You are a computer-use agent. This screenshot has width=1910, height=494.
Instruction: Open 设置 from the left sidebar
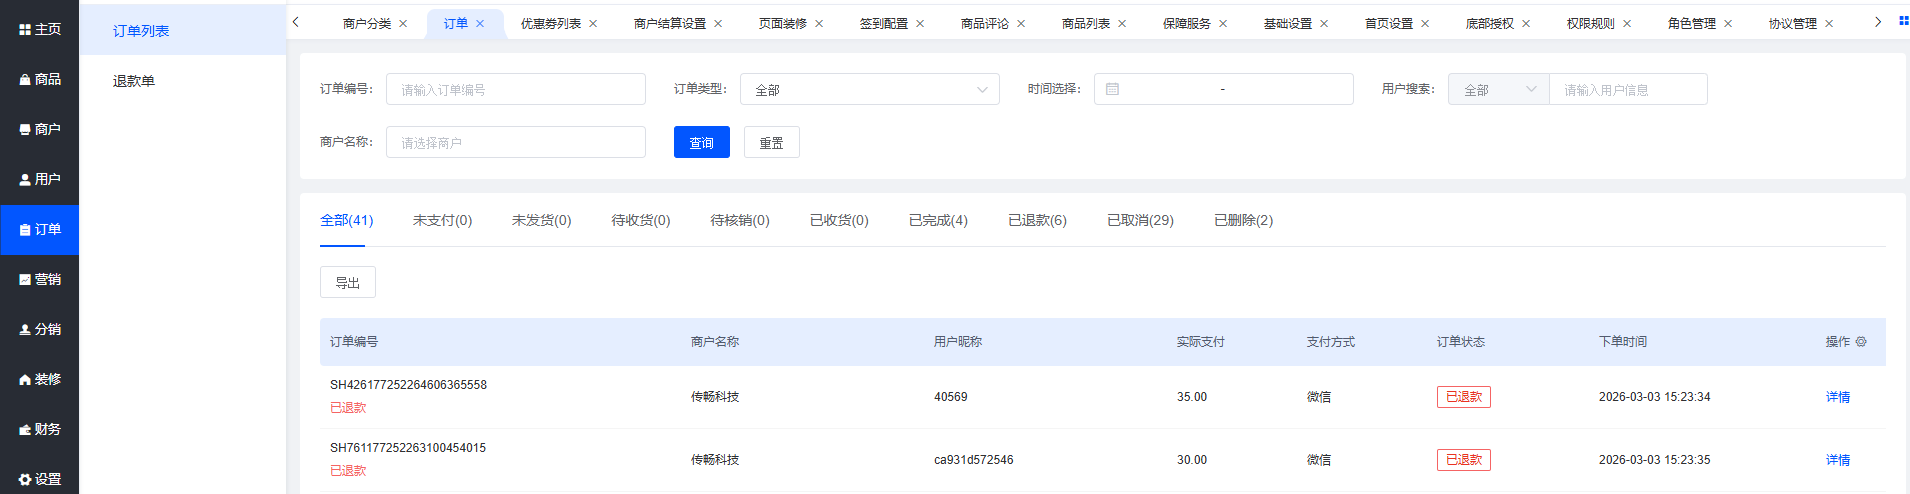[x=40, y=479]
